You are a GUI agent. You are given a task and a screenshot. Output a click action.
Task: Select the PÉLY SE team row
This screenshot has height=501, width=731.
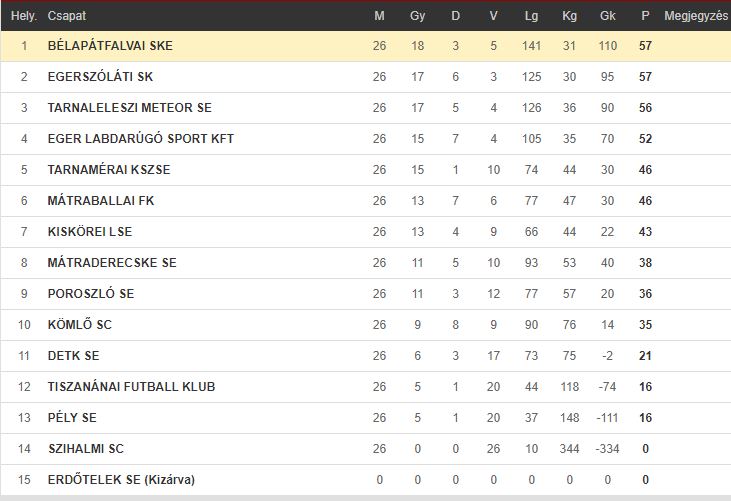[366, 418]
